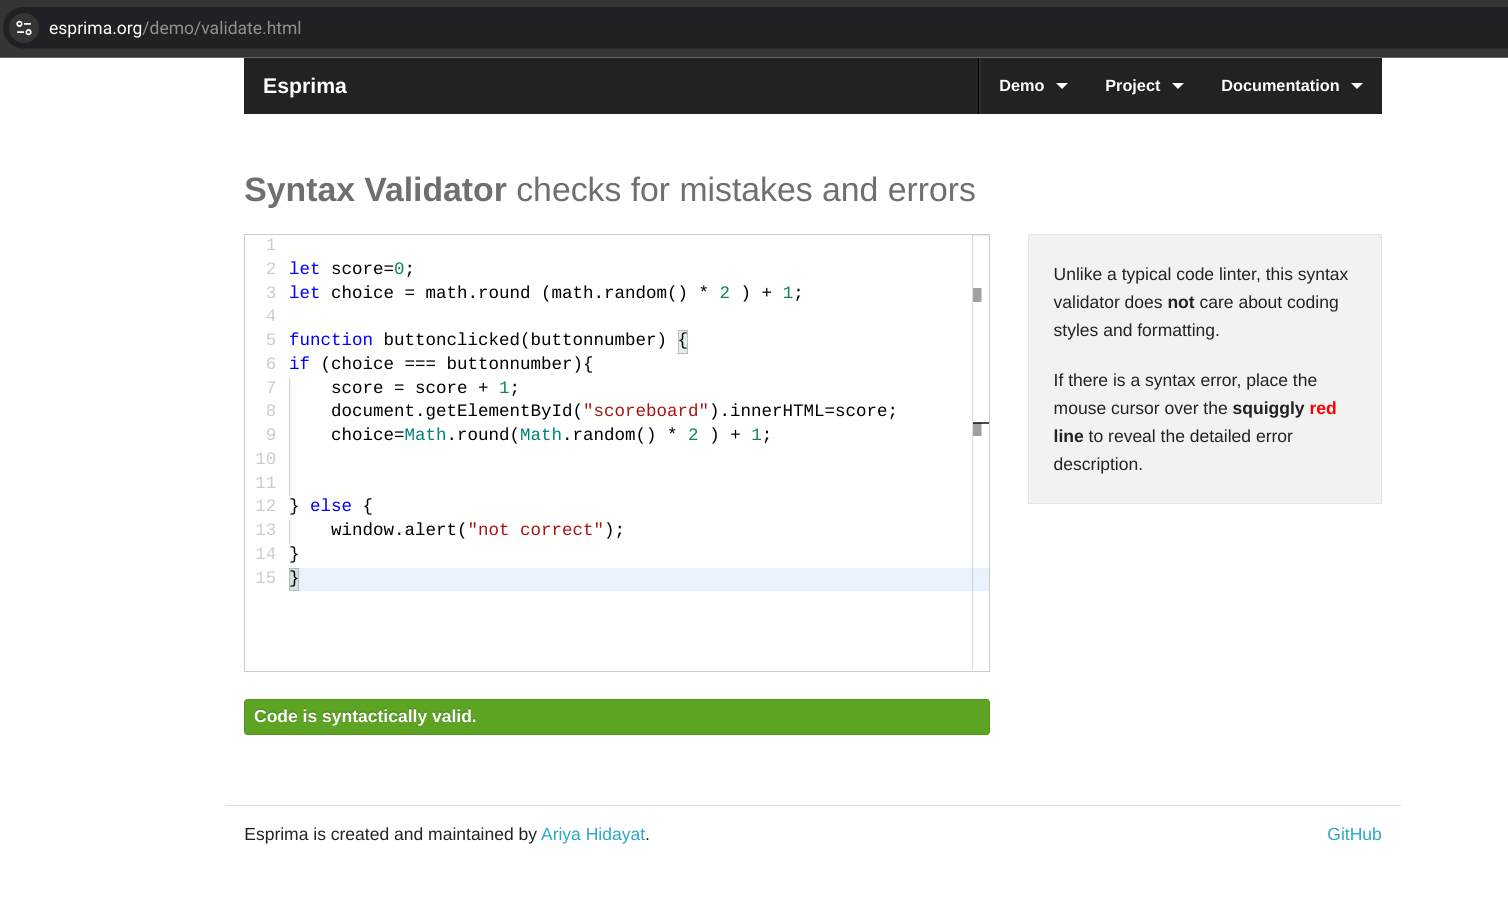Click the lower marker in editor overview ruler
The image size is (1508, 908).
[977, 429]
